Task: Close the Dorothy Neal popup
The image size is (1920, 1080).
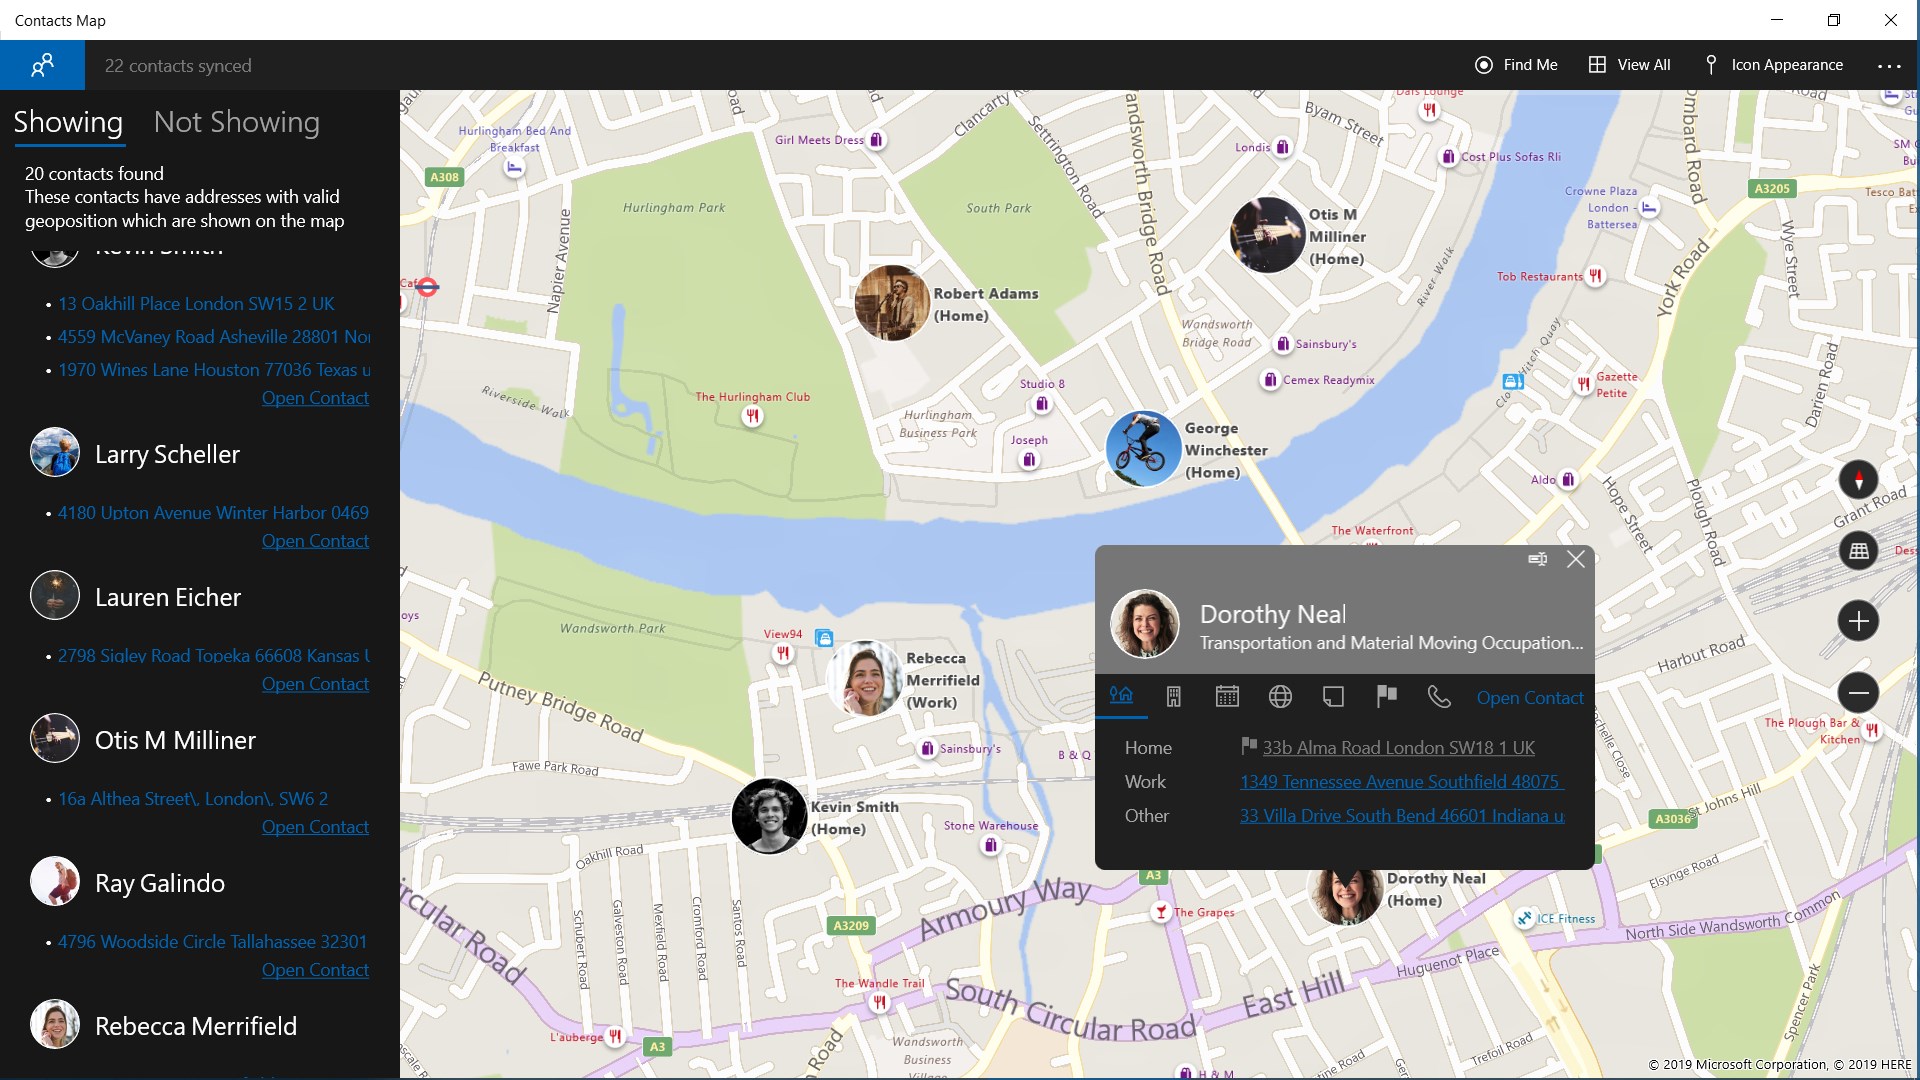Action: pyautogui.click(x=1576, y=559)
